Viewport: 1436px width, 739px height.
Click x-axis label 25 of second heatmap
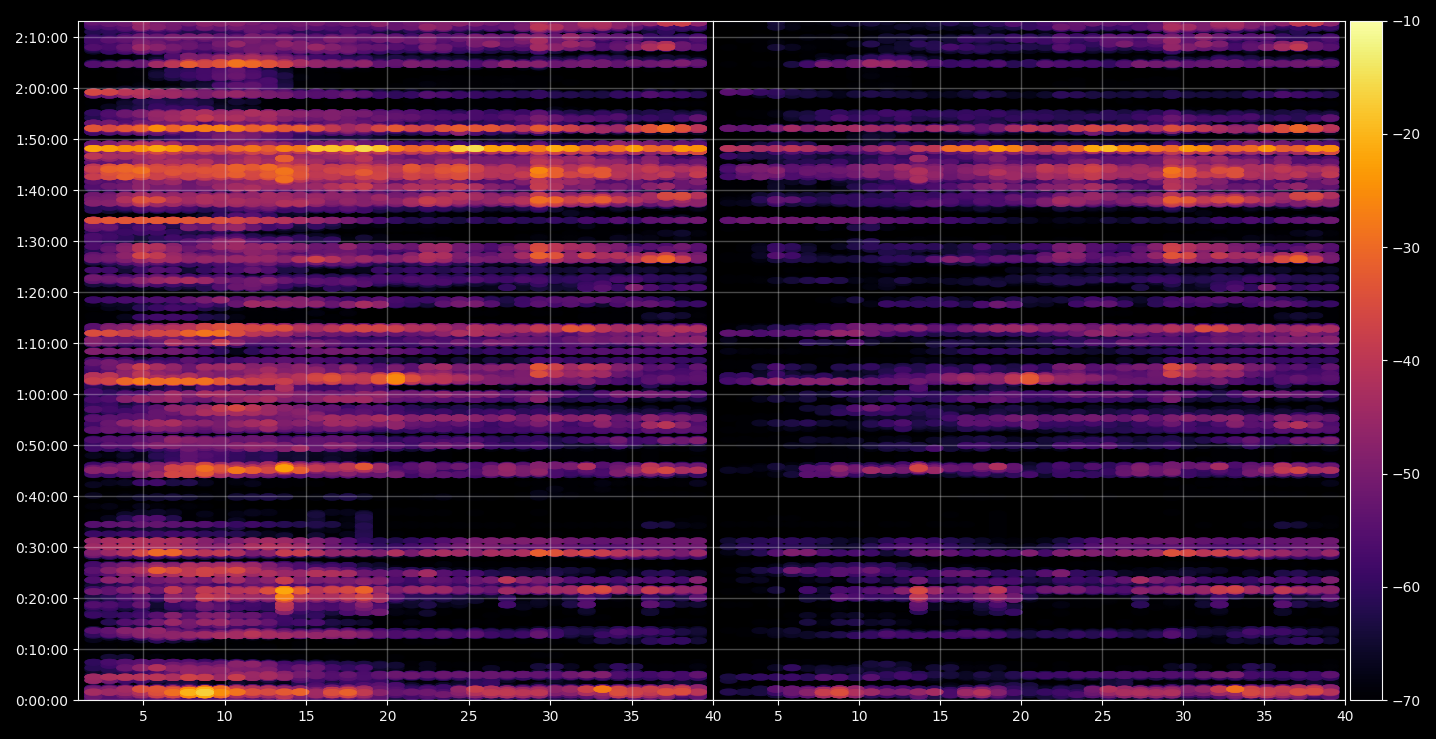[1102, 716]
